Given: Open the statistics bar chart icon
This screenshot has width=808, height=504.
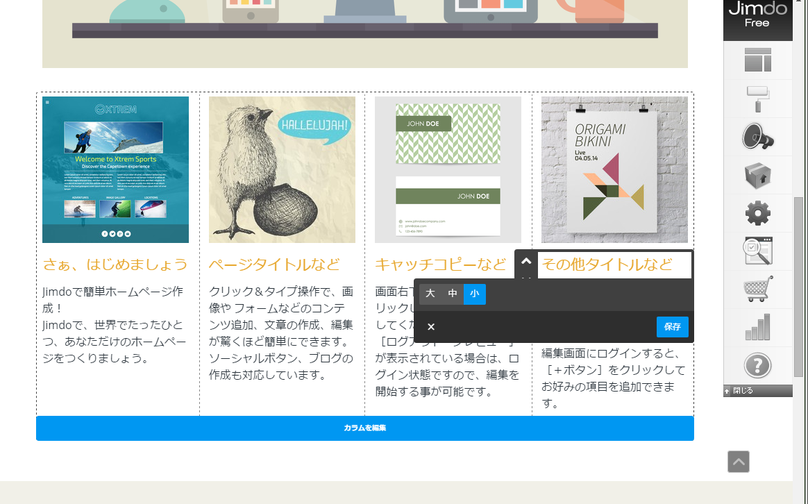Looking at the screenshot, I should click(758, 327).
